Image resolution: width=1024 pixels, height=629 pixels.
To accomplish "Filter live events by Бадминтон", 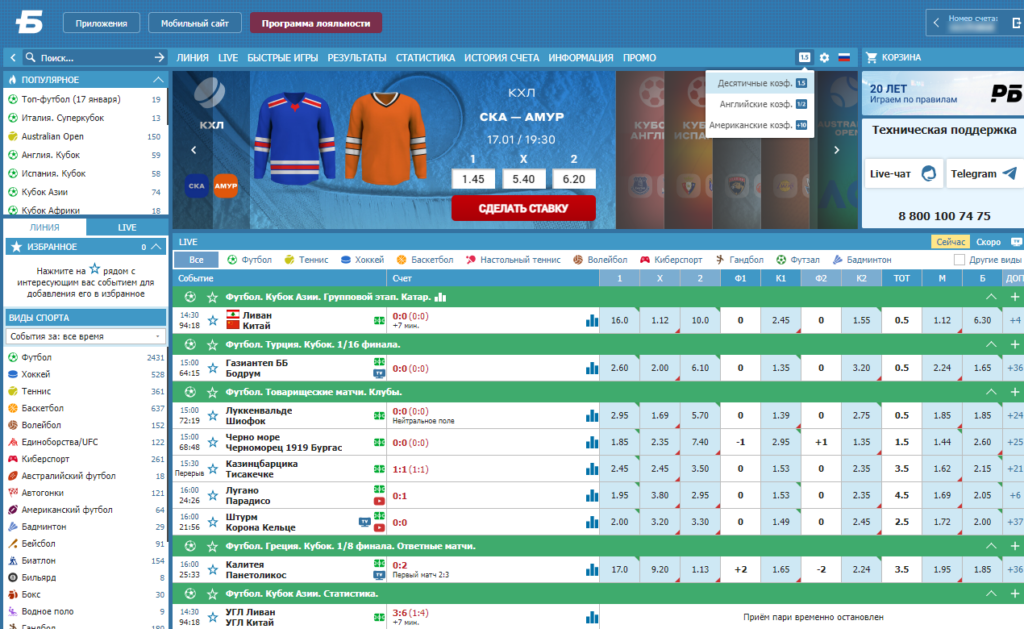I will (862, 260).
